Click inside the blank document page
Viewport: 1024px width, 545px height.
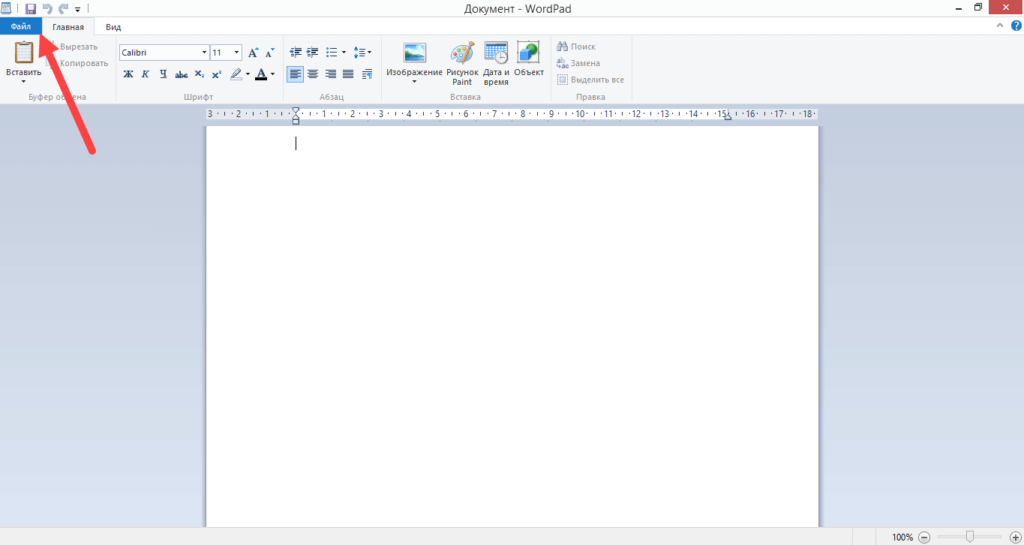tap(512, 320)
